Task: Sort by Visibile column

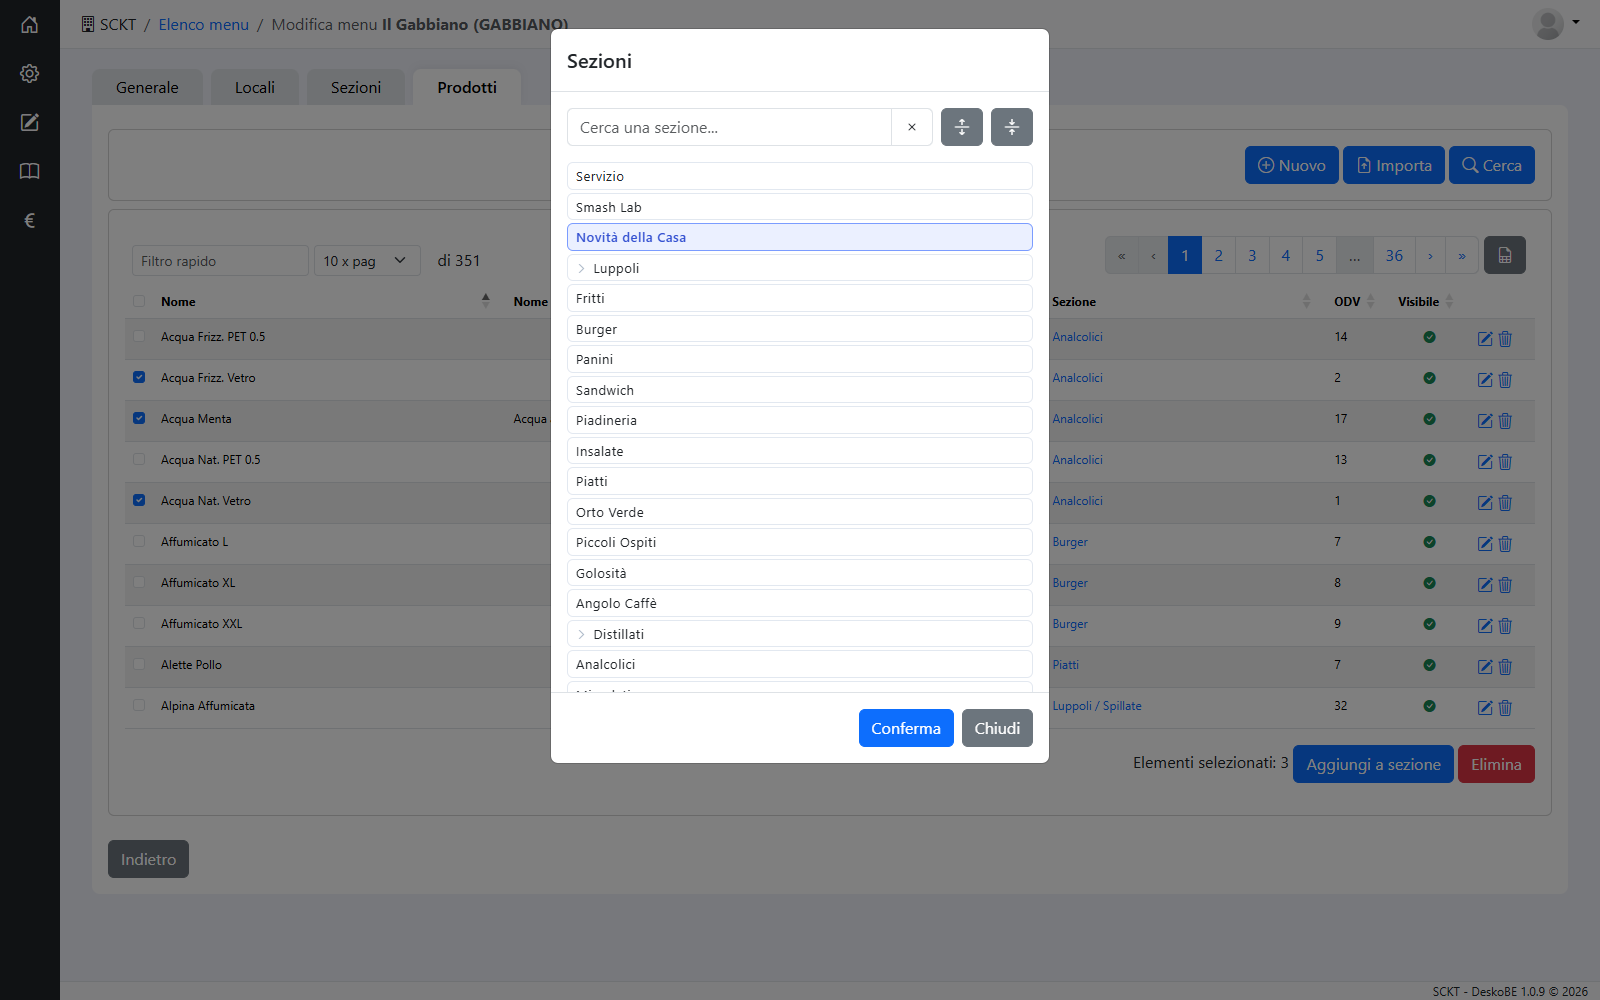Action: 1449,301
